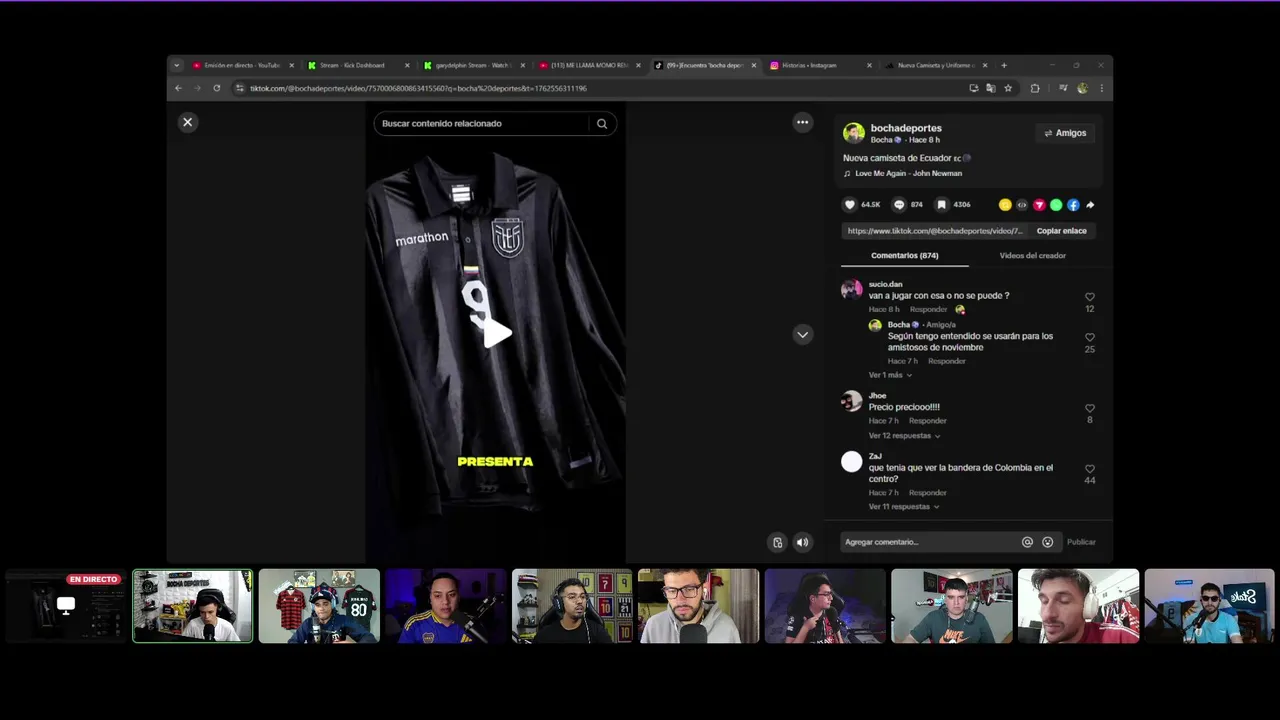This screenshot has height=720, width=1280.
Task: Like the video with heart icon
Action: coord(850,205)
